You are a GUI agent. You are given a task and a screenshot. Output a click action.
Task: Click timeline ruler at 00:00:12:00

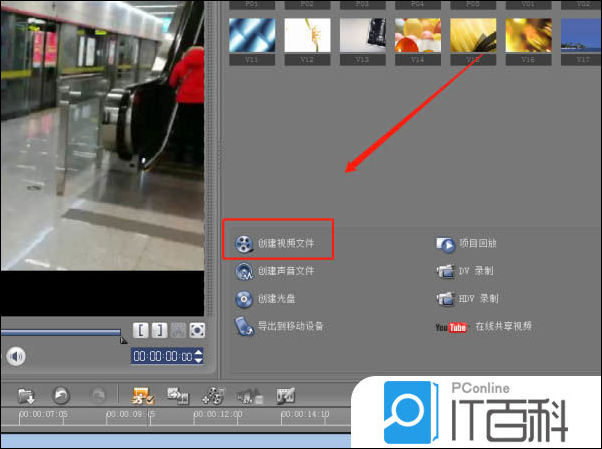coord(218,415)
